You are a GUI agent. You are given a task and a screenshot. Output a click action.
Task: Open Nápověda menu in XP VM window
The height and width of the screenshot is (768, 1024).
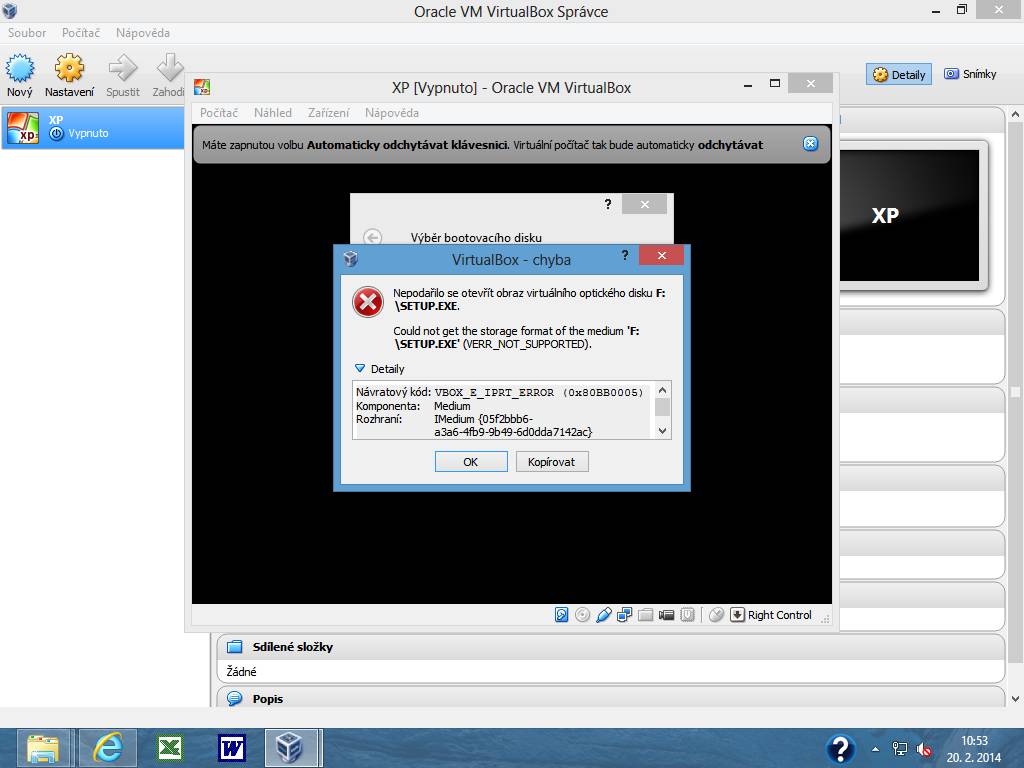(x=392, y=113)
